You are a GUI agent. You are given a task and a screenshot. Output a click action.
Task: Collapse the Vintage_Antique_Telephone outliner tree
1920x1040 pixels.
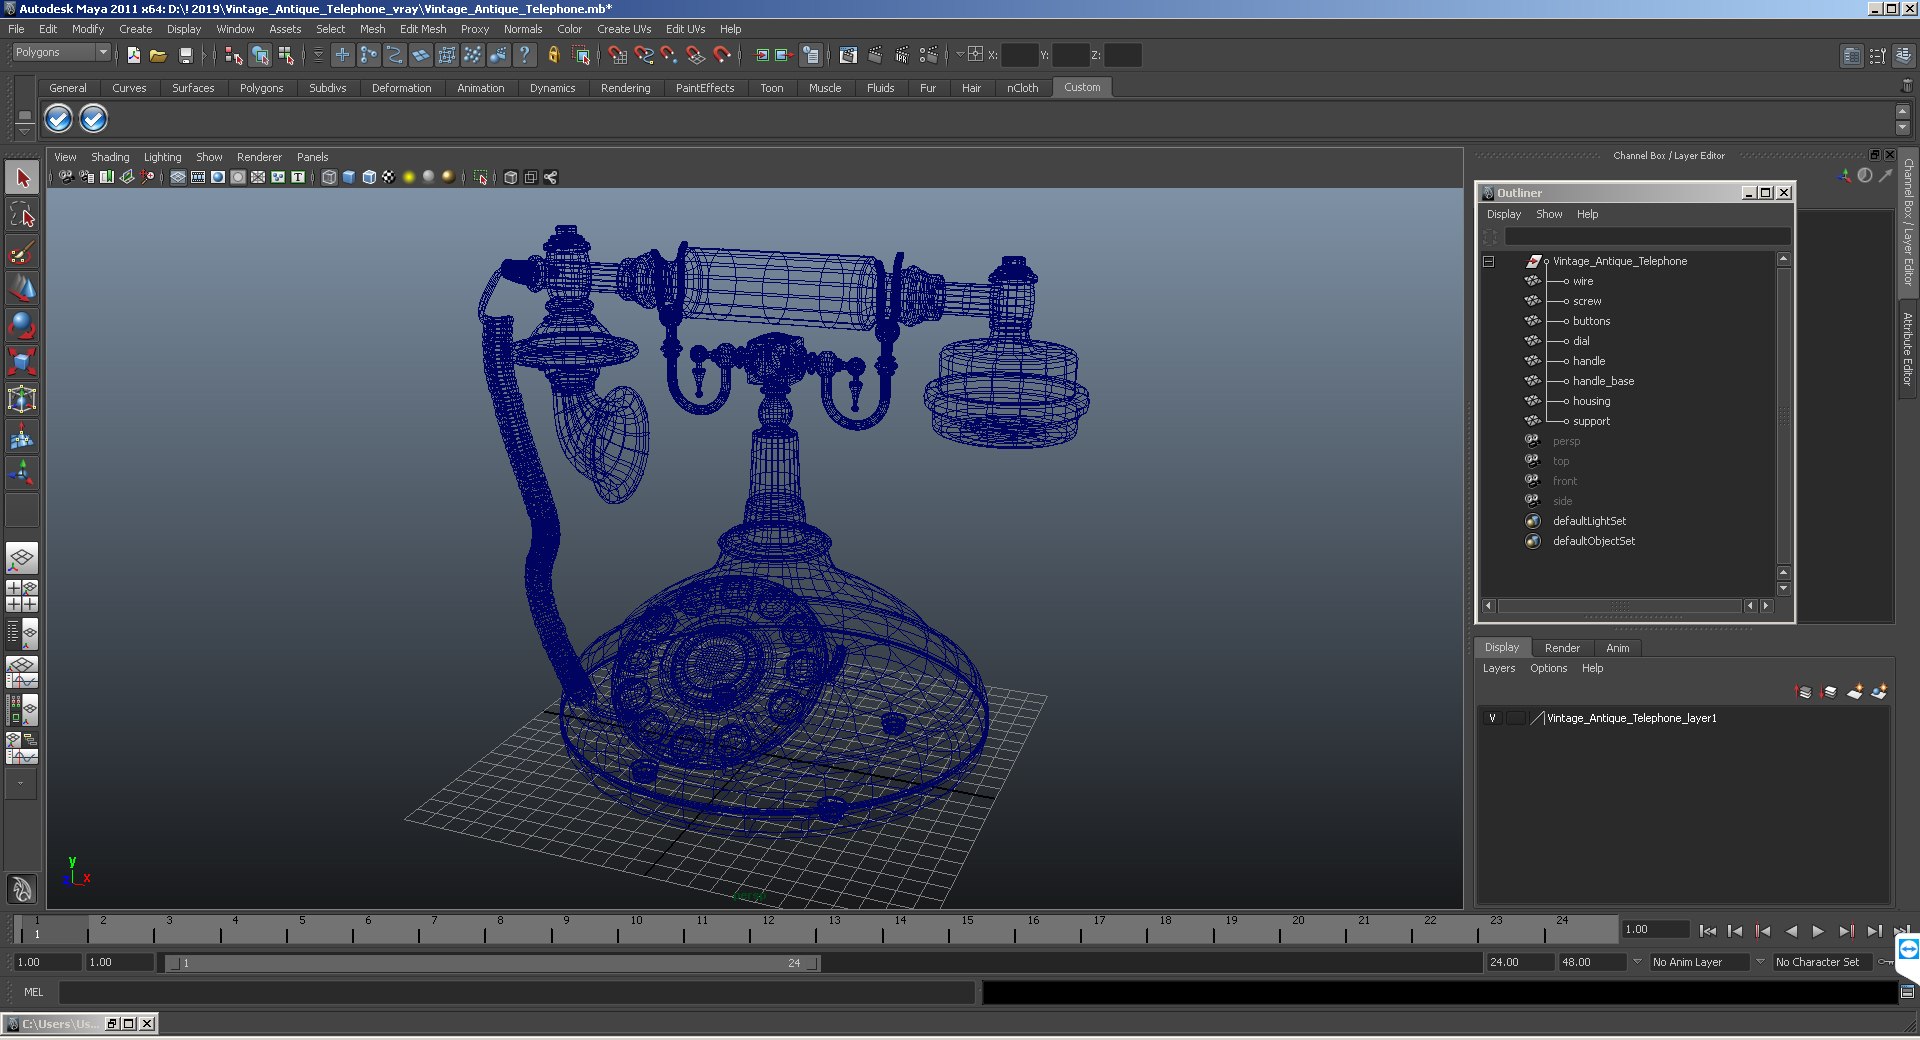1488,261
